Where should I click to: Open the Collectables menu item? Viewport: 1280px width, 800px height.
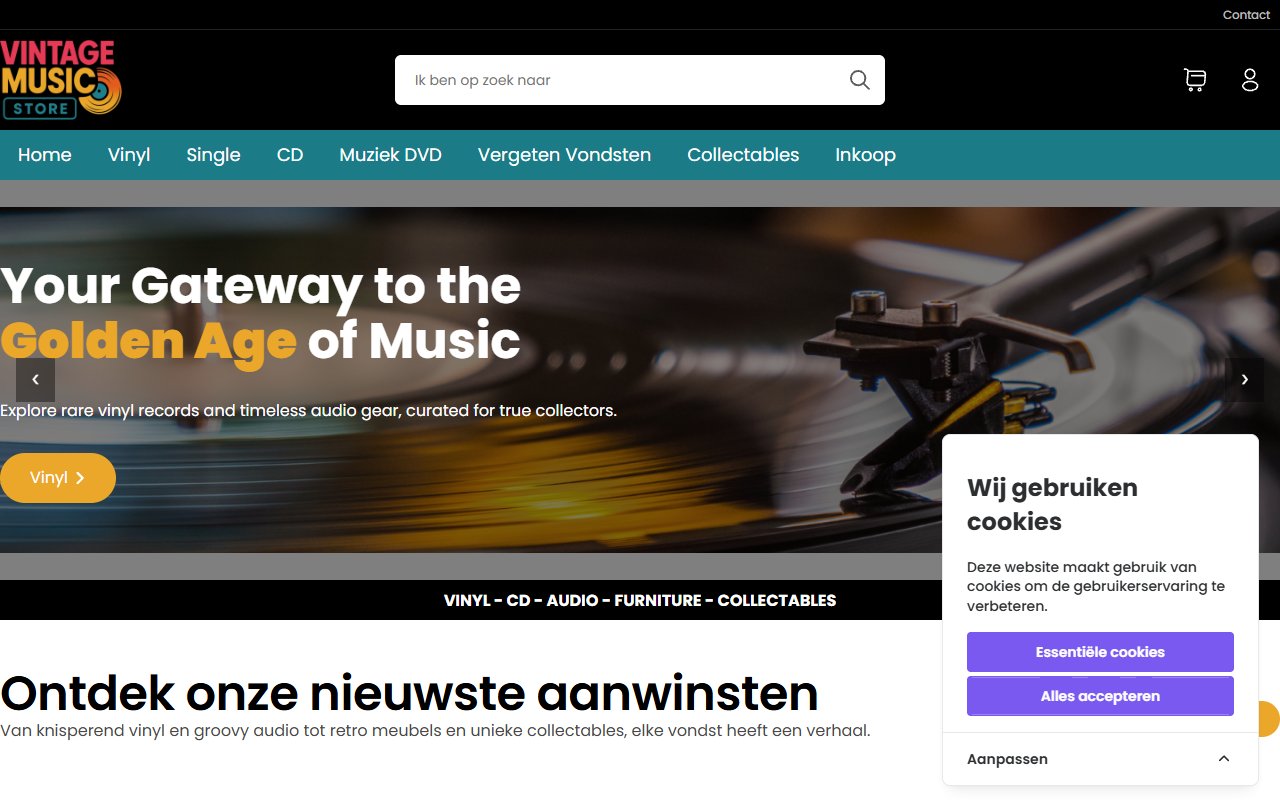pyautogui.click(x=743, y=155)
